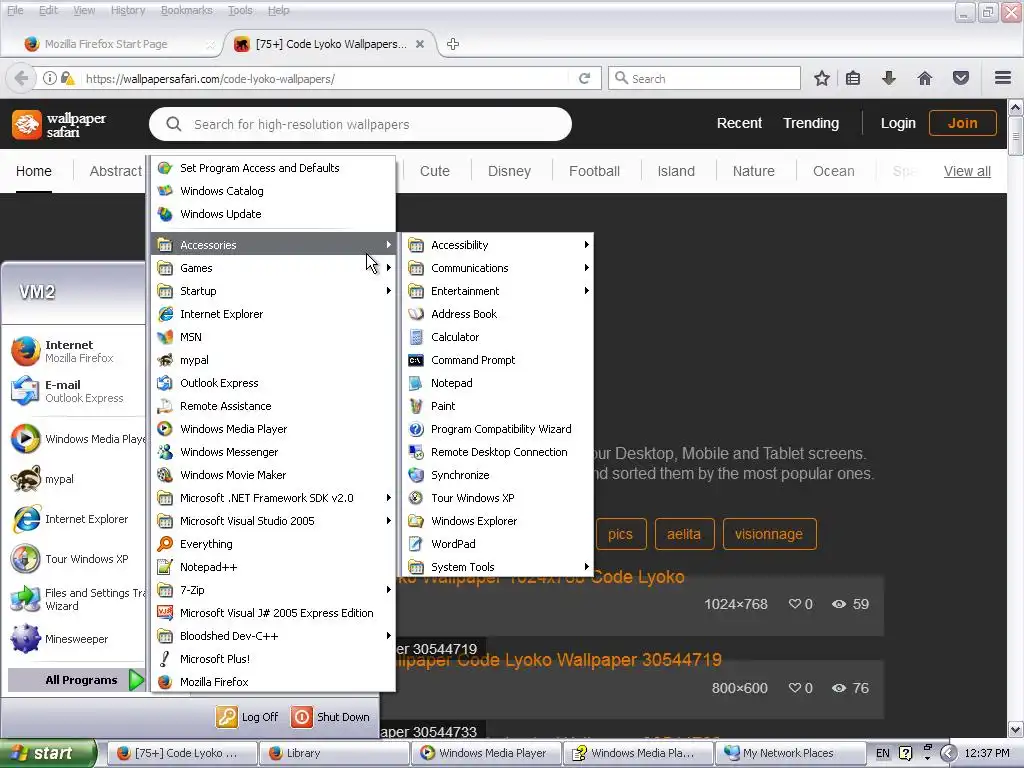Click the All Programs button
Screen dimensions: 1024x768
[x=76, y=680]
